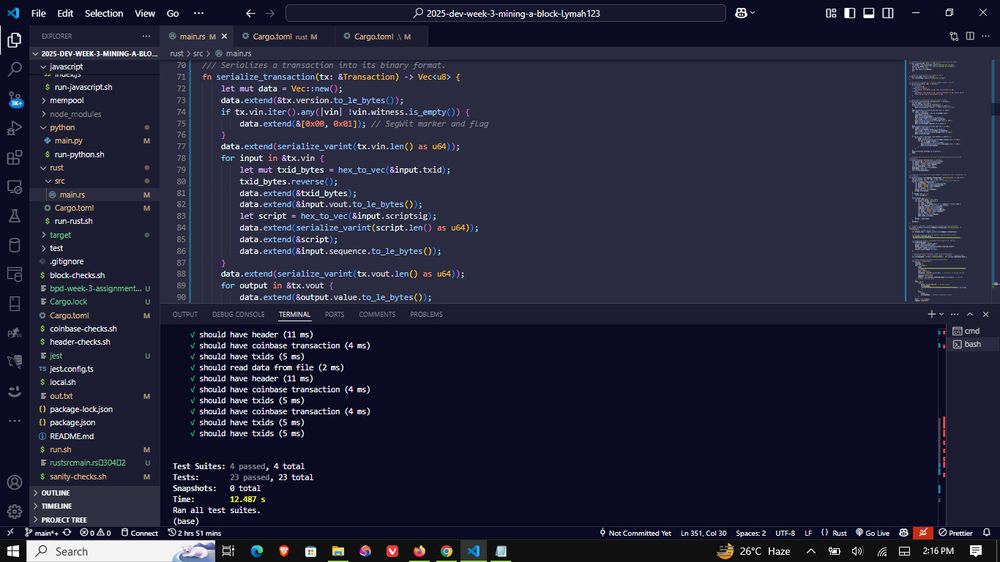Open the Go menu

(173, 13)
